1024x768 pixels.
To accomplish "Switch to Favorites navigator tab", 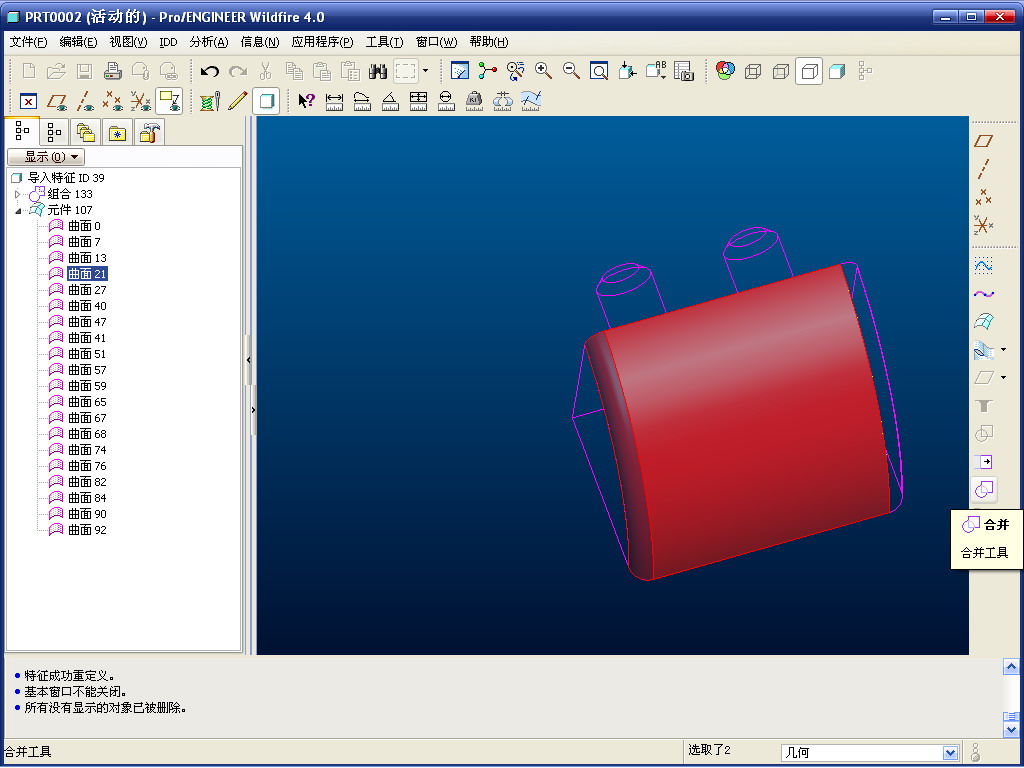I will coord(117,133).
